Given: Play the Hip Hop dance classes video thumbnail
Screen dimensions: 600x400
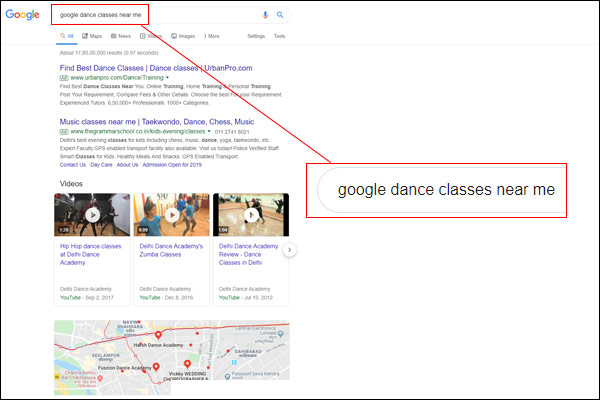Looking at the screenshot, I should [x=92, y=215].
